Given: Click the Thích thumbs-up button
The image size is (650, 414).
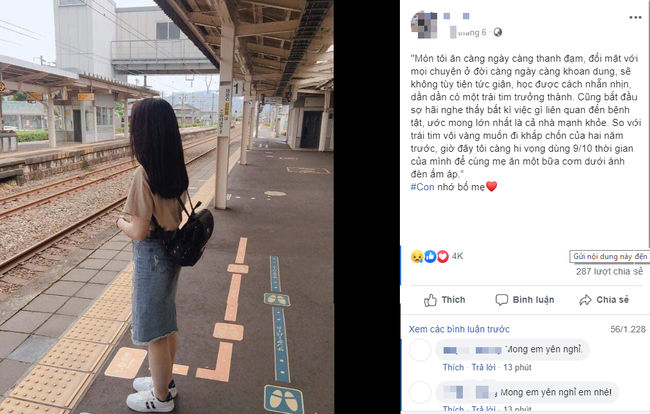Looking at the screenshot, I should (x=444, y=300).
